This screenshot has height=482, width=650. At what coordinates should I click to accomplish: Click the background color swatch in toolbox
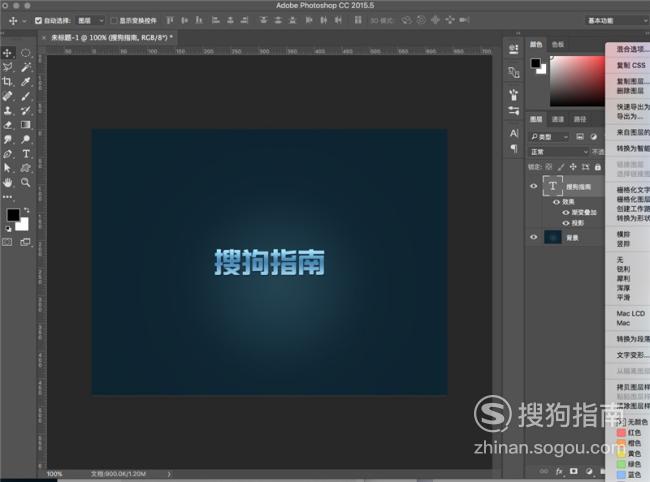point(23,225)
